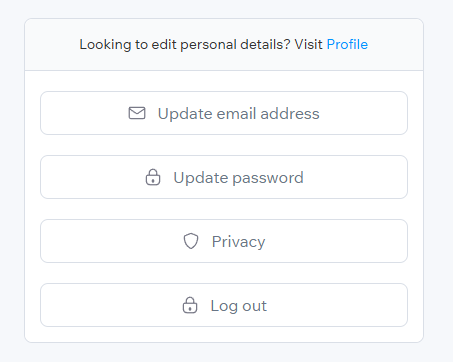Click the word "Privacy"

(239, 242)
